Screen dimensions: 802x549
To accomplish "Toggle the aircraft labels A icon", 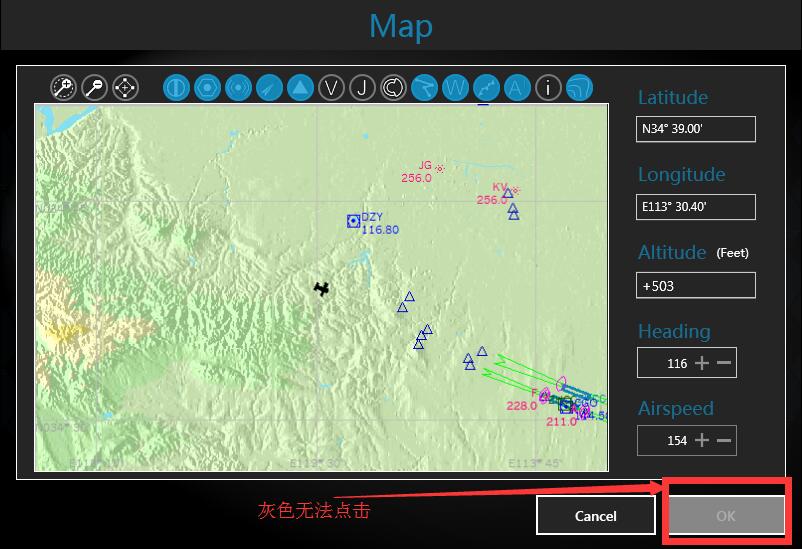I will pyautogui.click(x=517, y=88).
